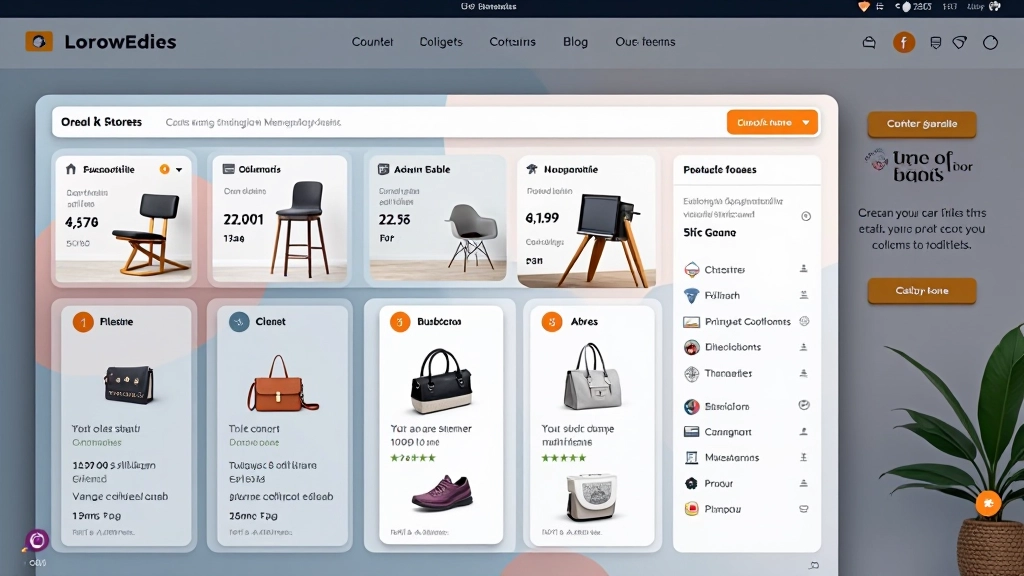Click the star rating in Abres card
The width and height of the screenshot is (1024, 576).
pos(564,458)
